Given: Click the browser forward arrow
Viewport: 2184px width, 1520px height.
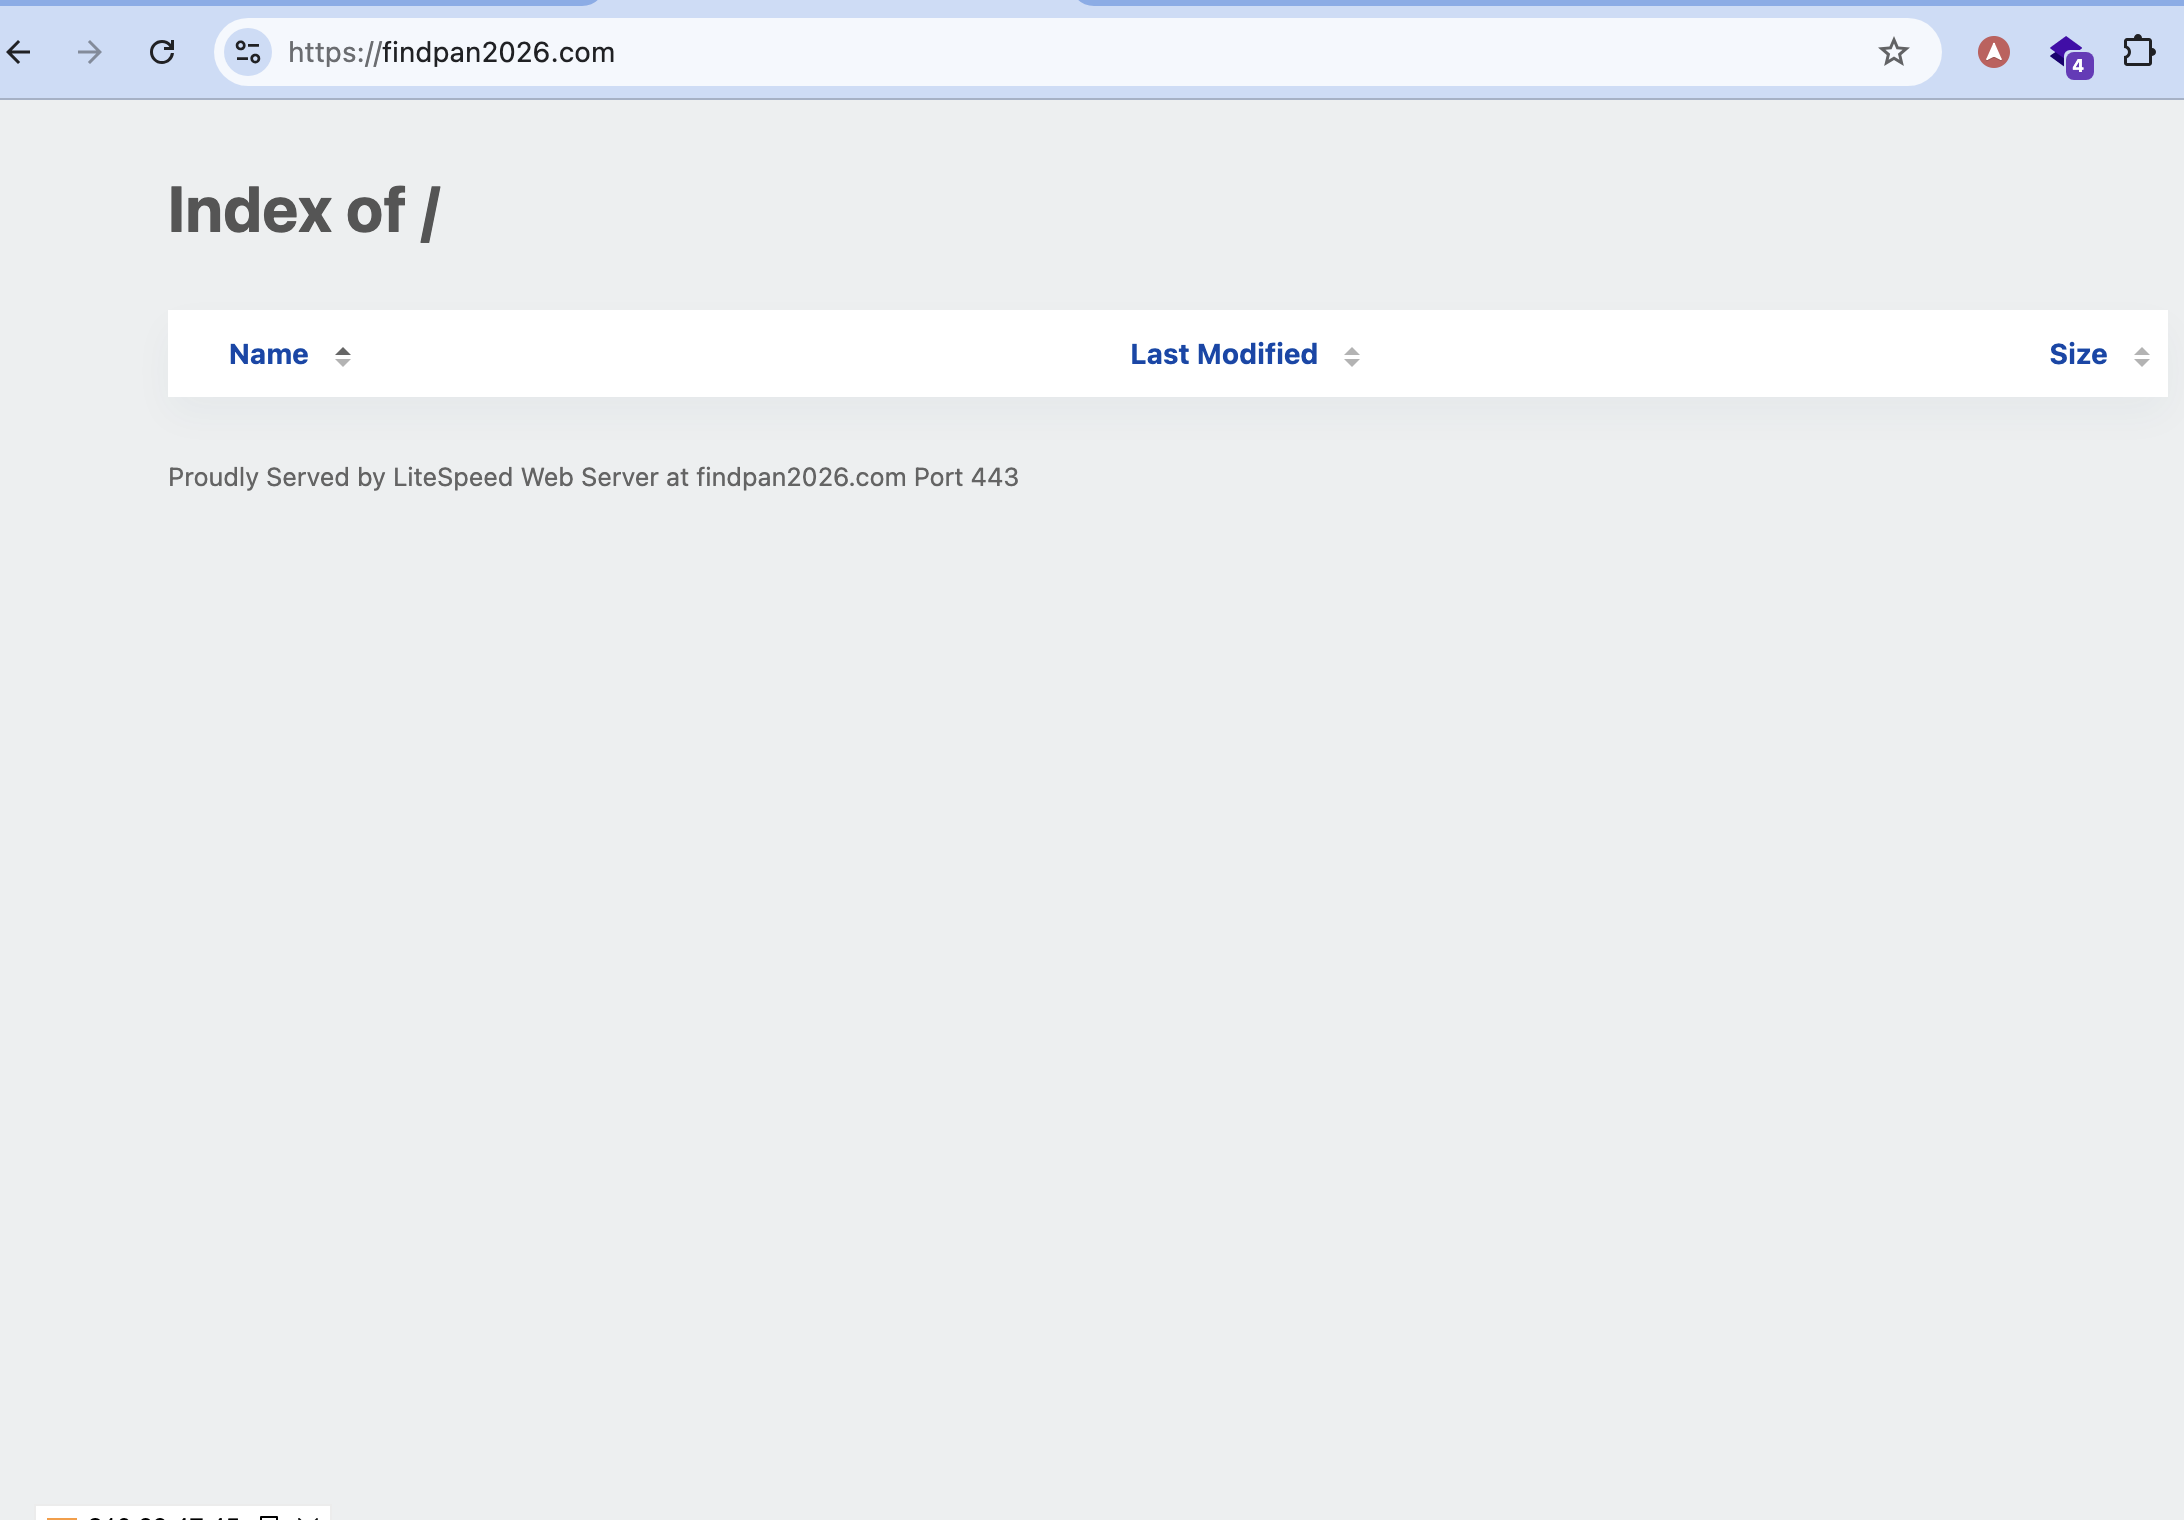Looking at the screenshot, I should pyautogui.click(x=90, y=52).
